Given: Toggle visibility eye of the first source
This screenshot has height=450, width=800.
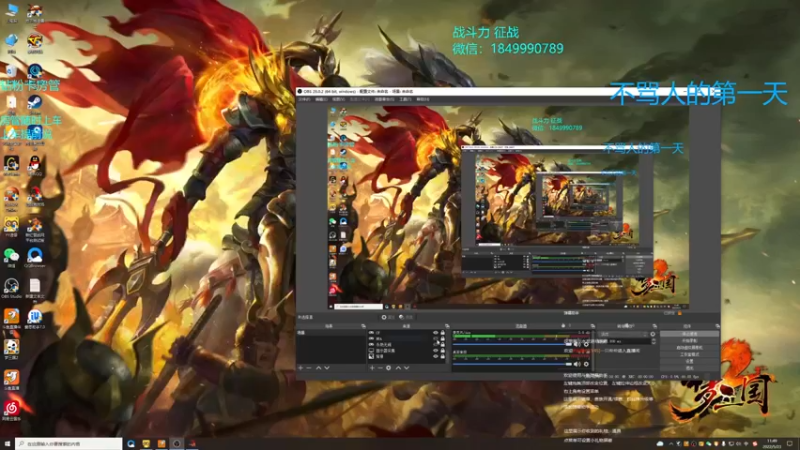Looking at the screenshot, I should pos(435,333).
